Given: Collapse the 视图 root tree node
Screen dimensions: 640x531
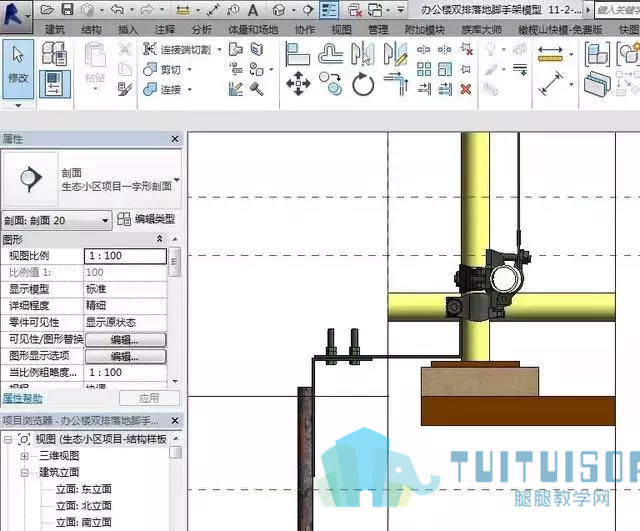Looking at the screenshot, I should pyautogui.click(x=7, y=440).
